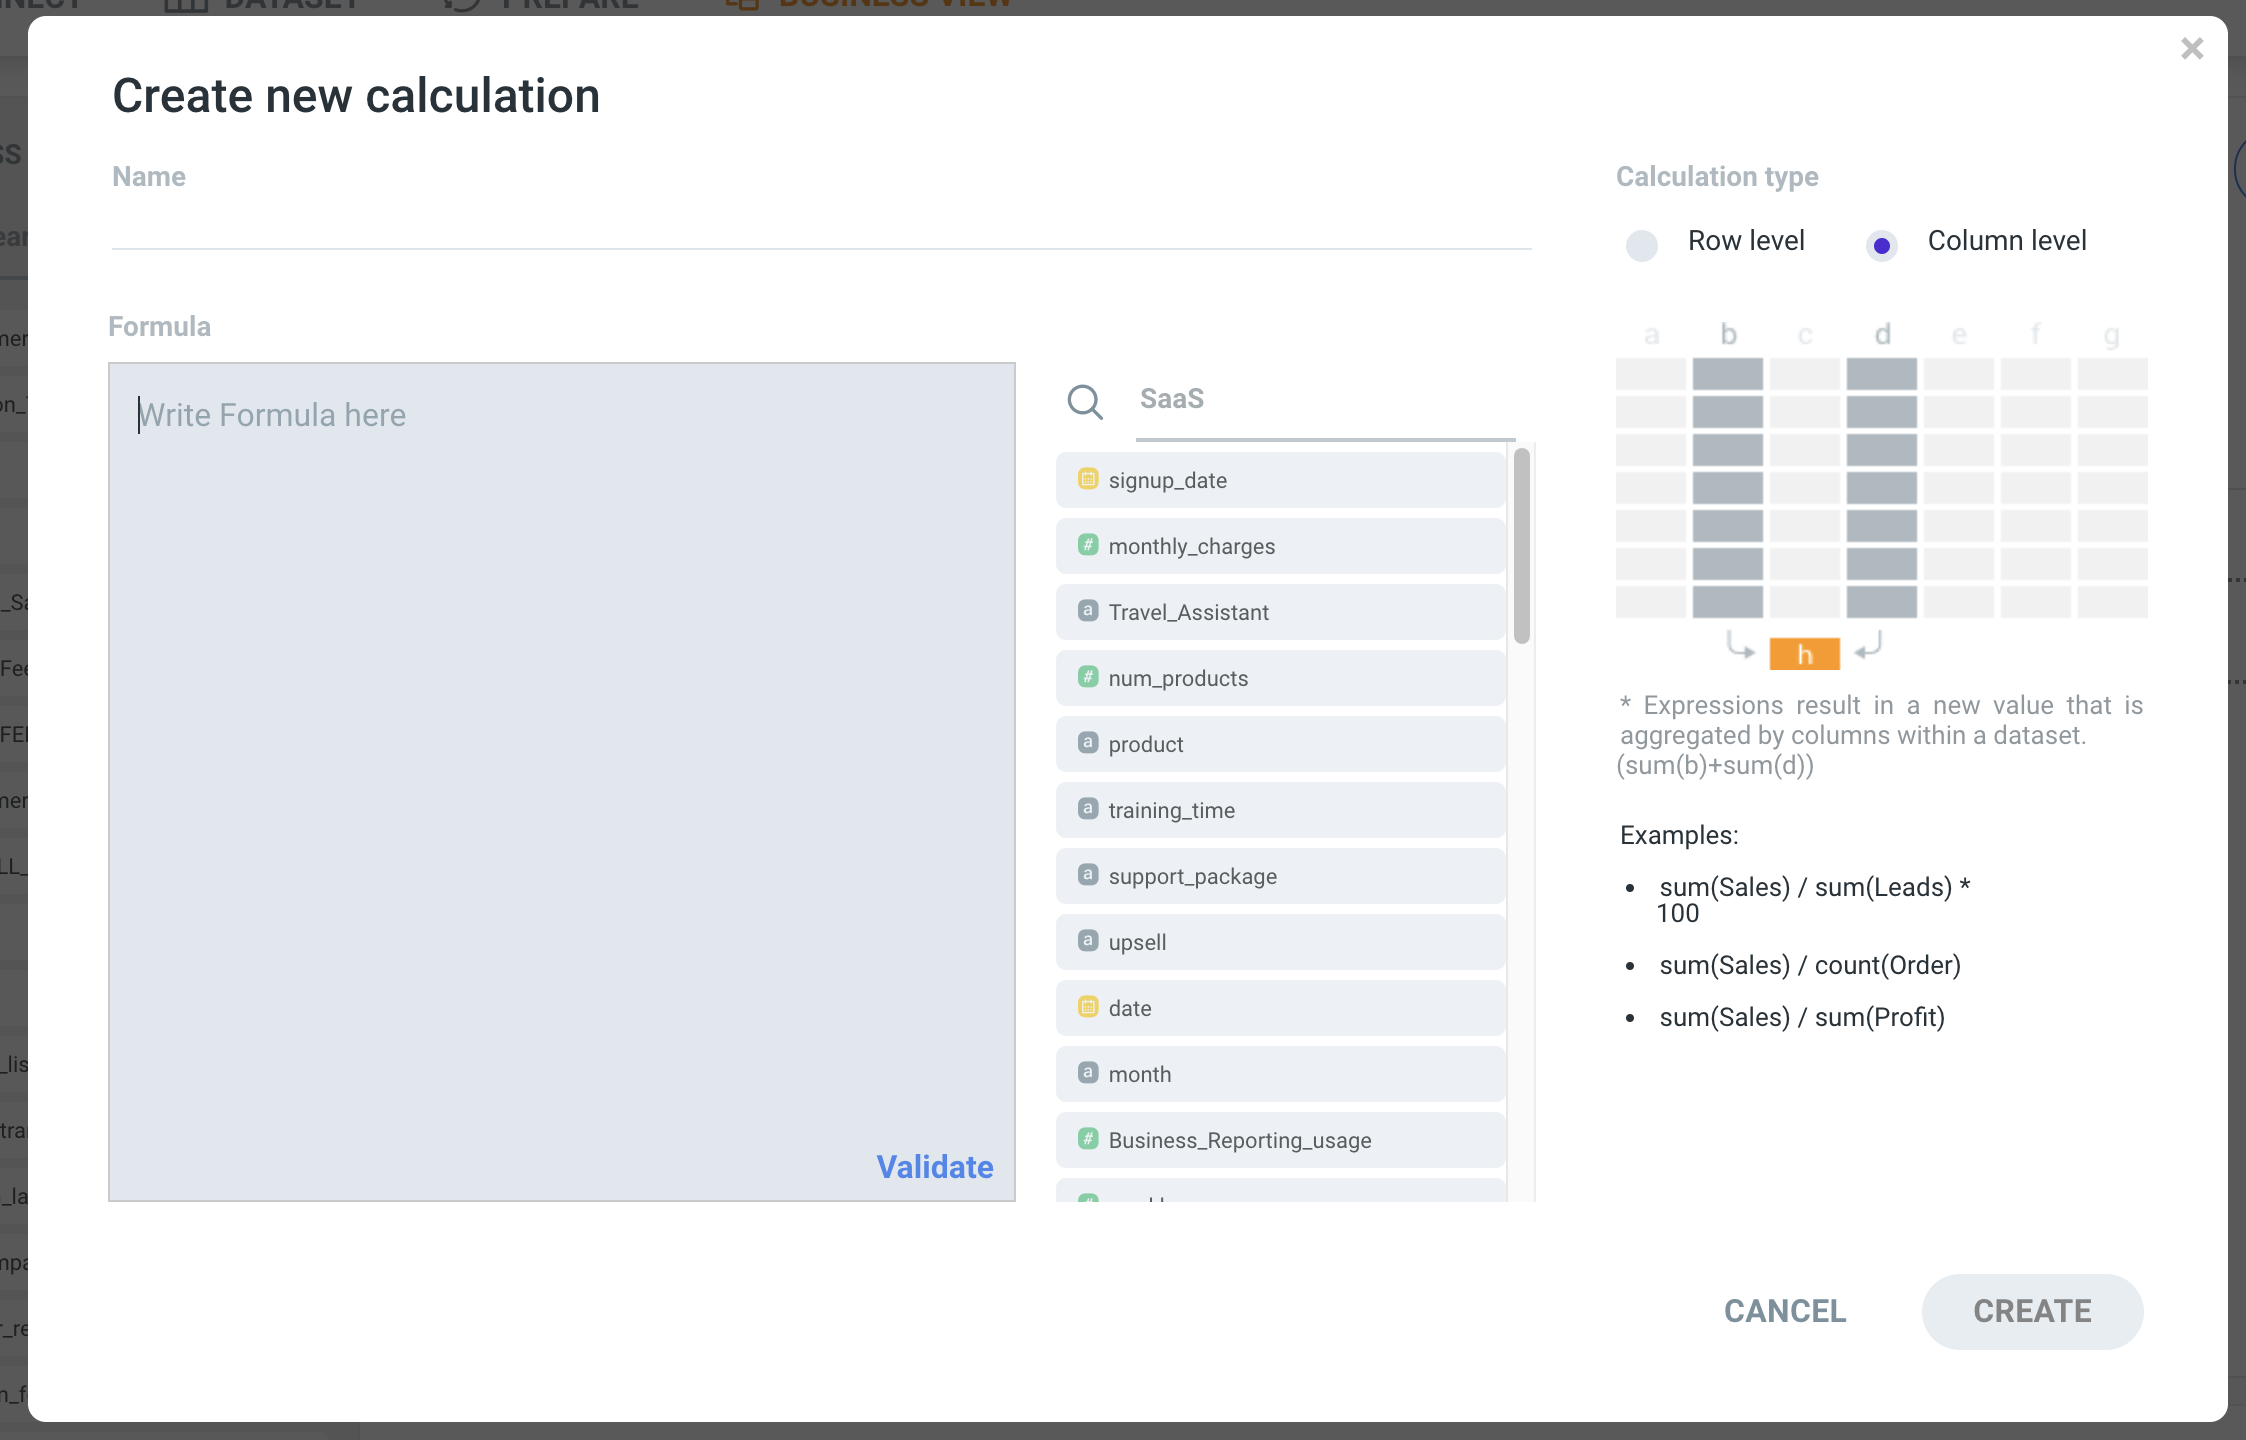Click the date icon next to signup_date
Image resolution: width=2246 pixels, height=1440 pixels.
point(1088,479)
